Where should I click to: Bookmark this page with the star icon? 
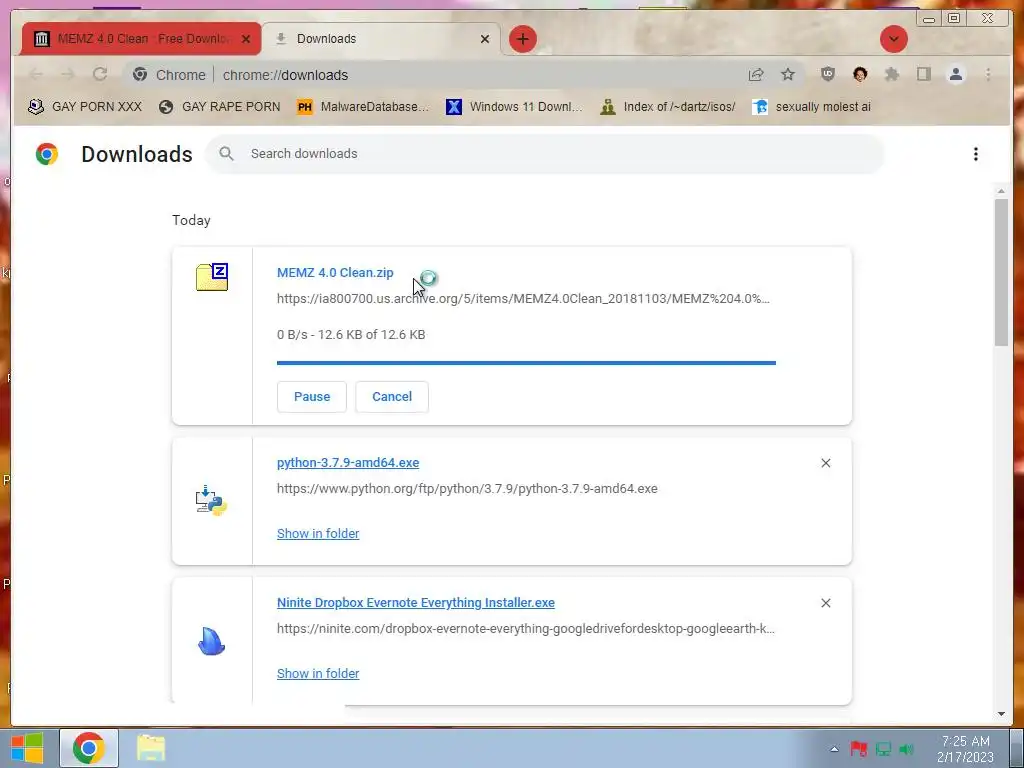point(788,74)
